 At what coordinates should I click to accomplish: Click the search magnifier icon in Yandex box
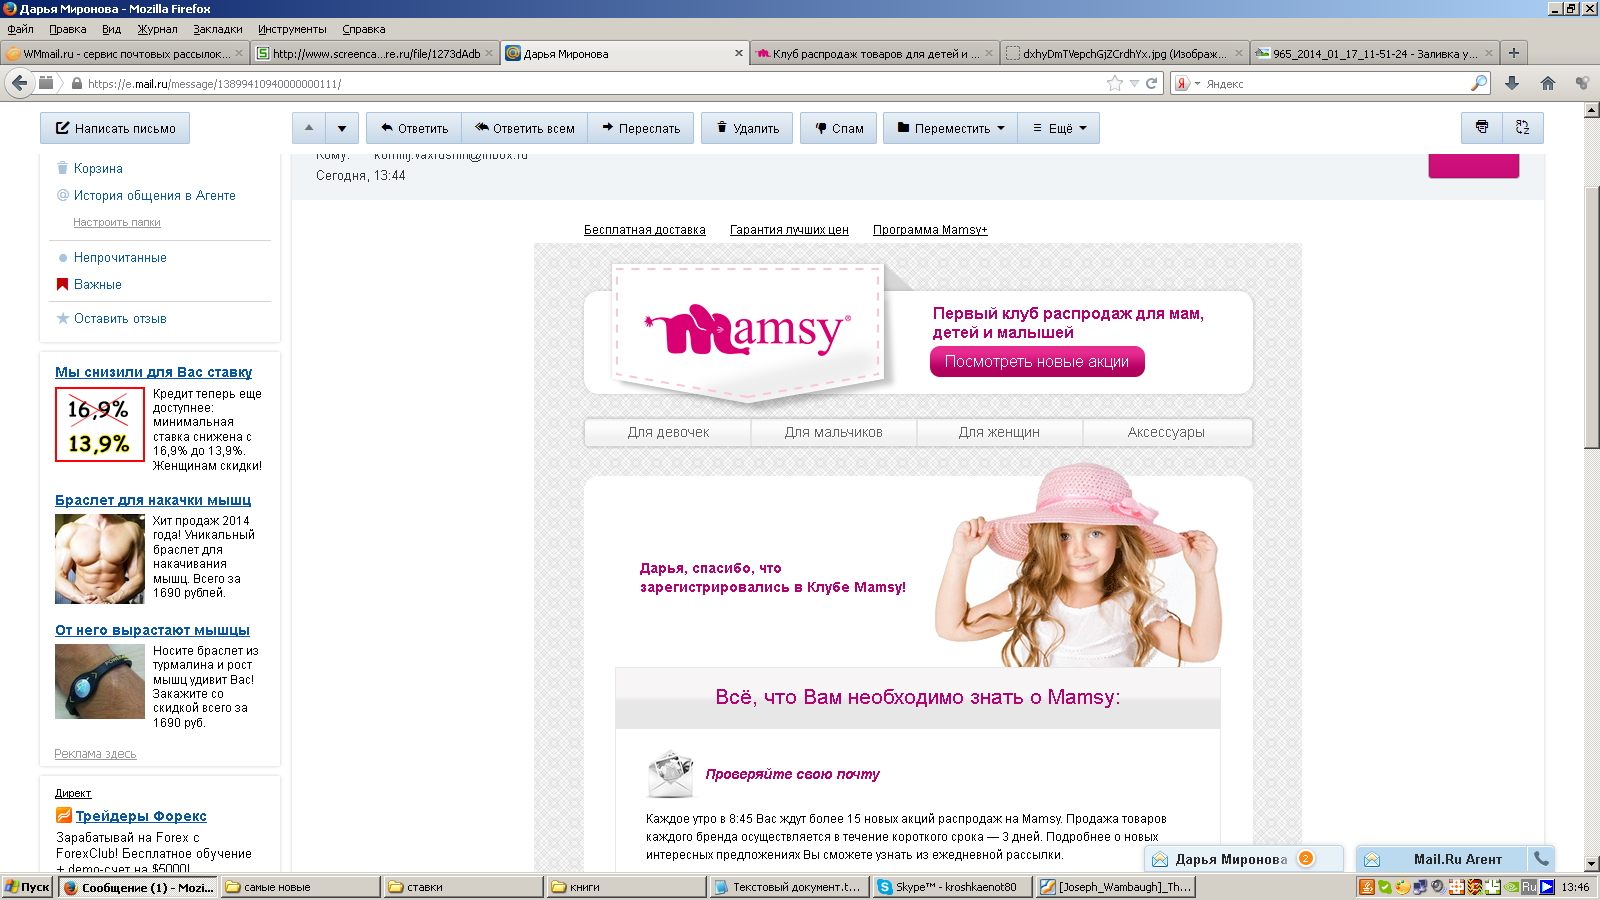1479,84
